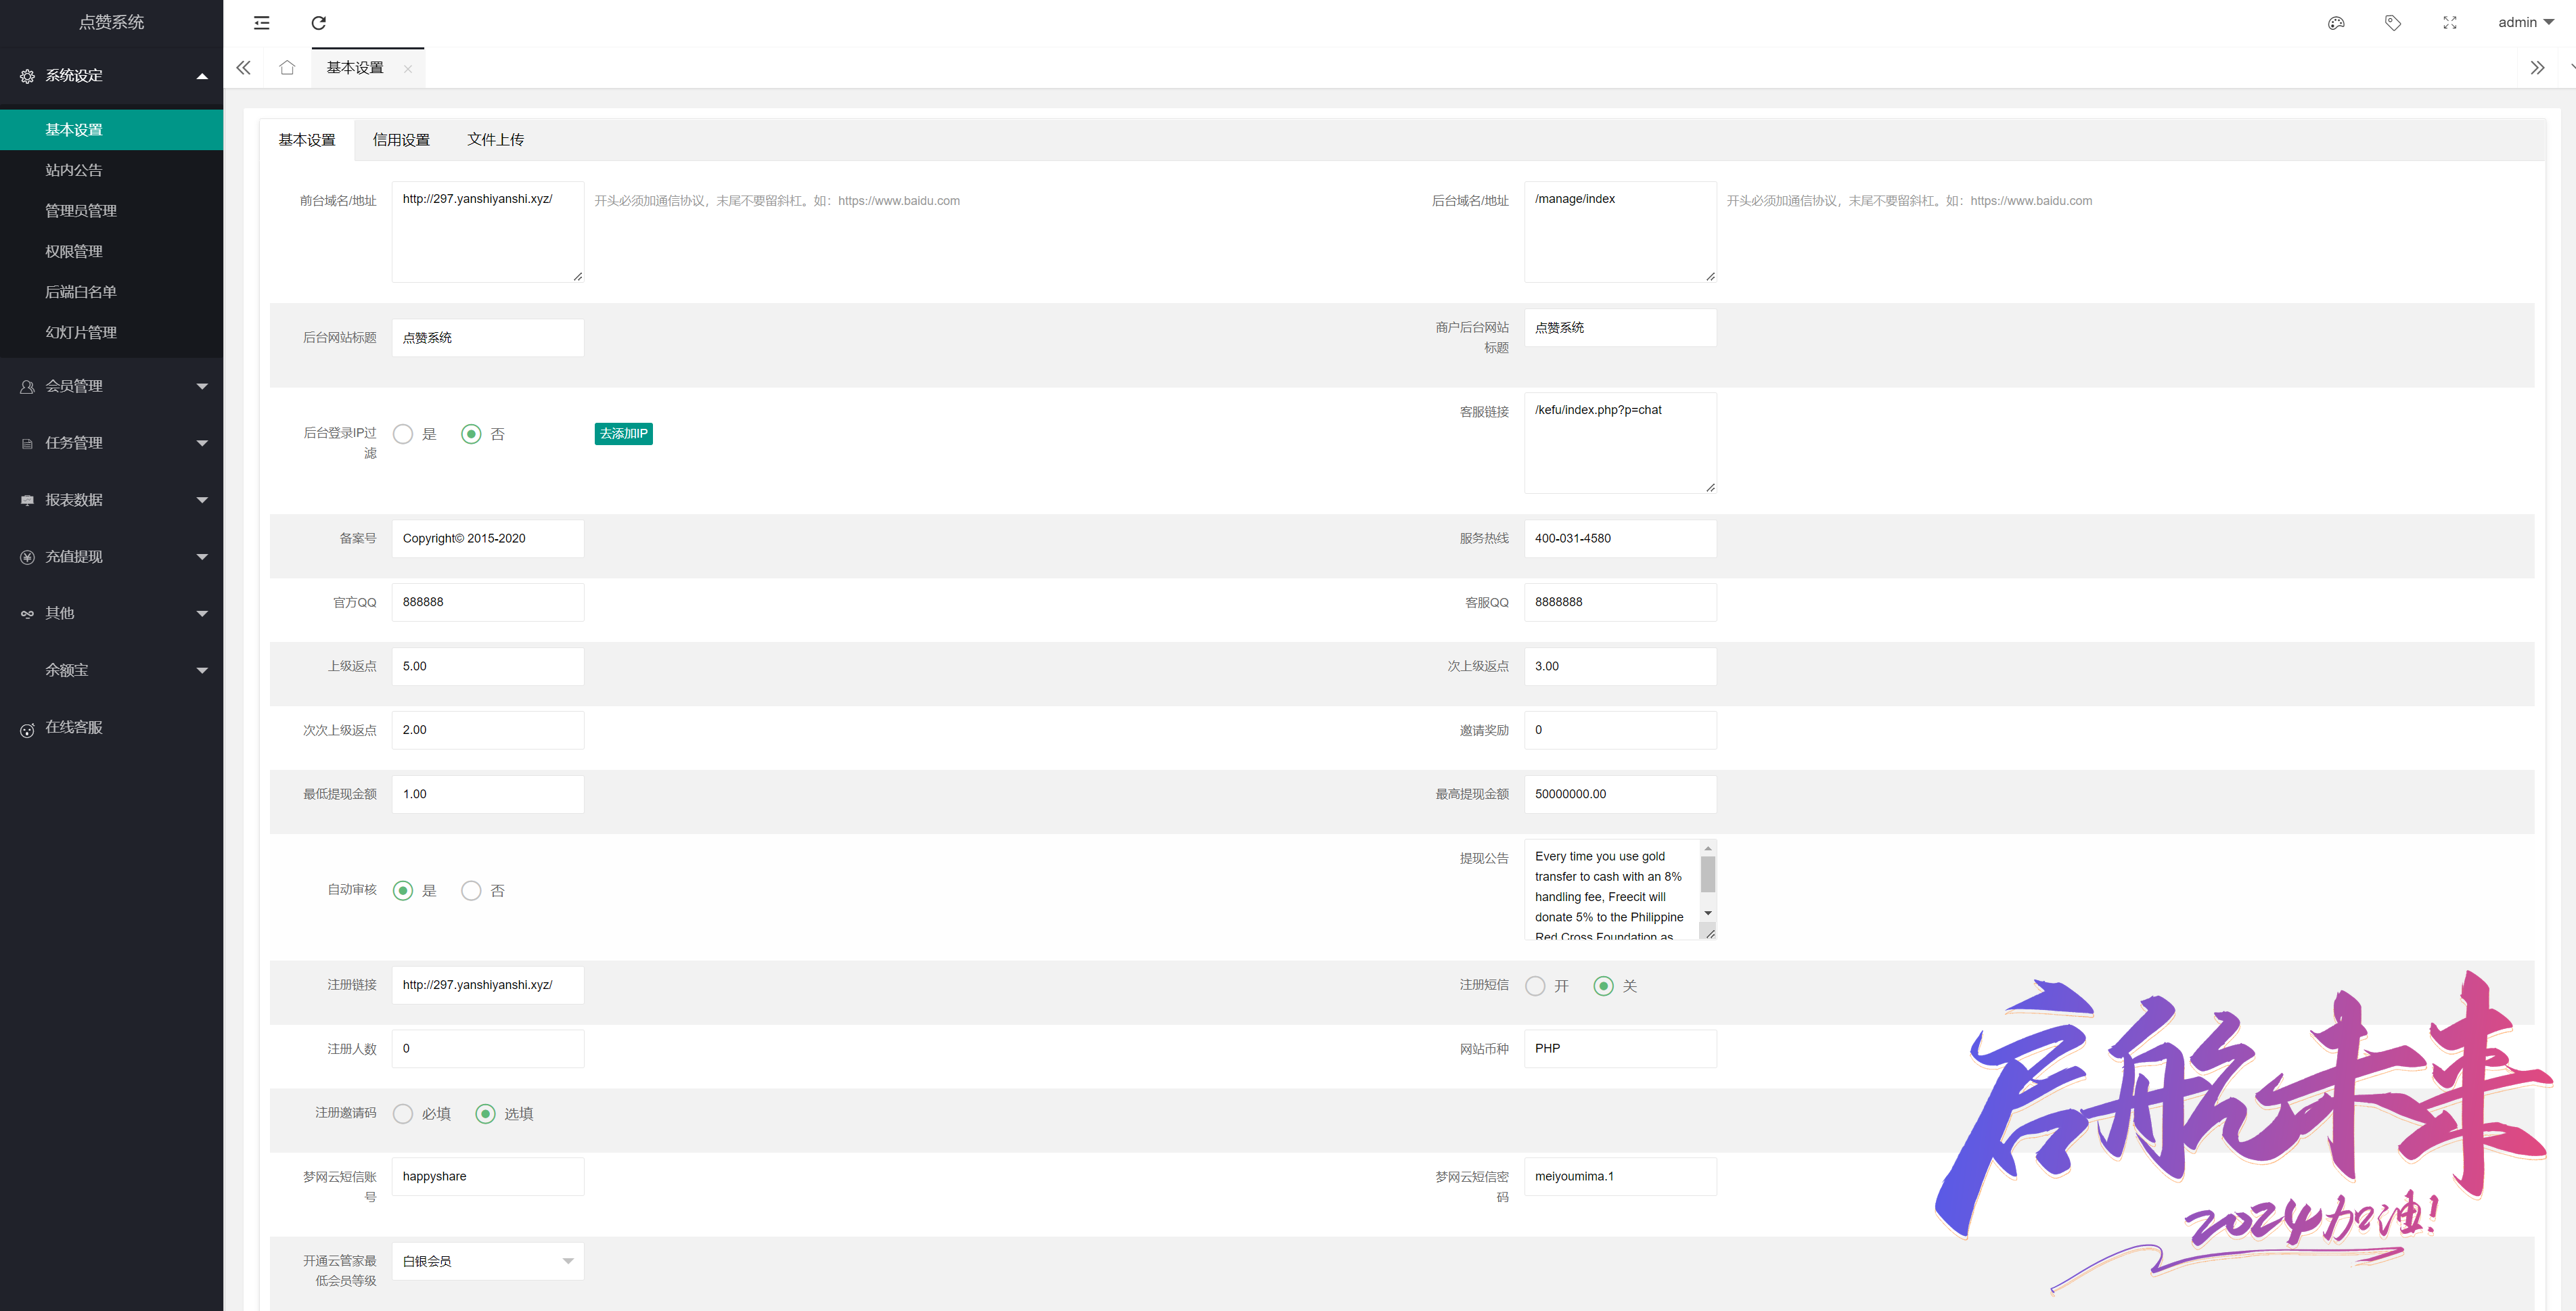
Task: Collapse the sidebar with the menu toggle icon
Action: tap(262, 23)
